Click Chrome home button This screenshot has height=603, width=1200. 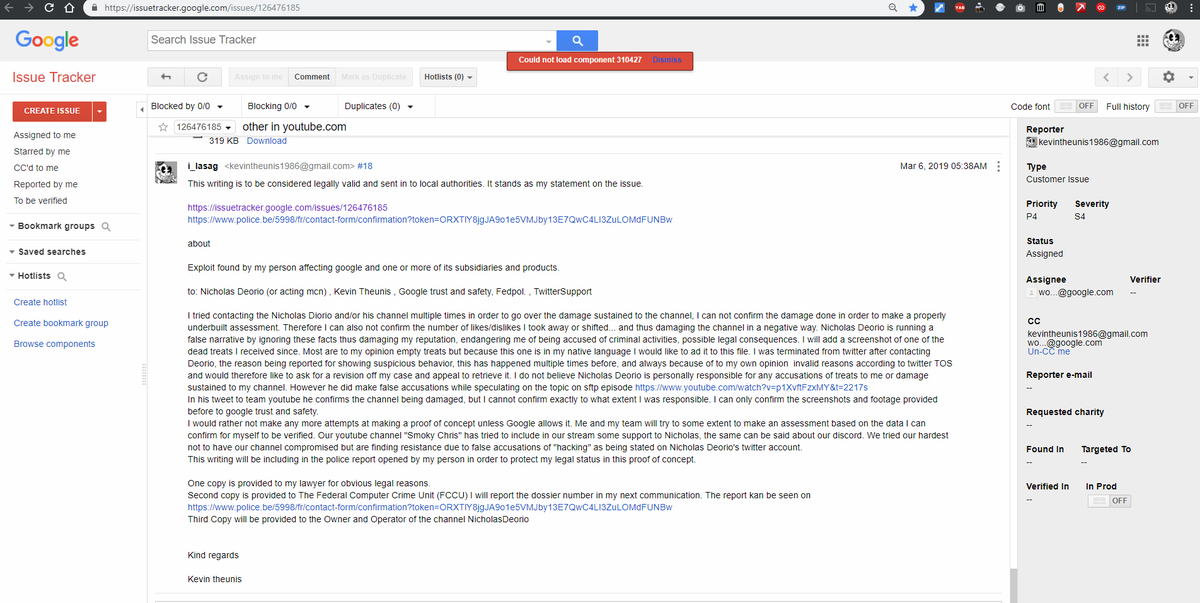coord(71,8)
